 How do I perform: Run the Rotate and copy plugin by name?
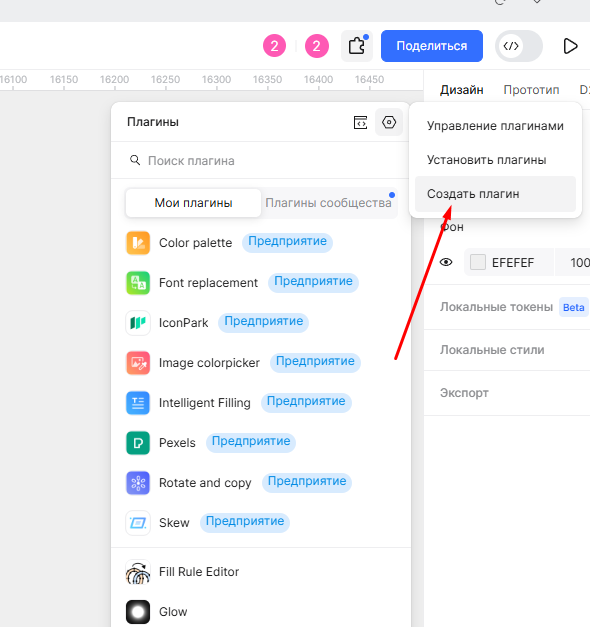205,483
